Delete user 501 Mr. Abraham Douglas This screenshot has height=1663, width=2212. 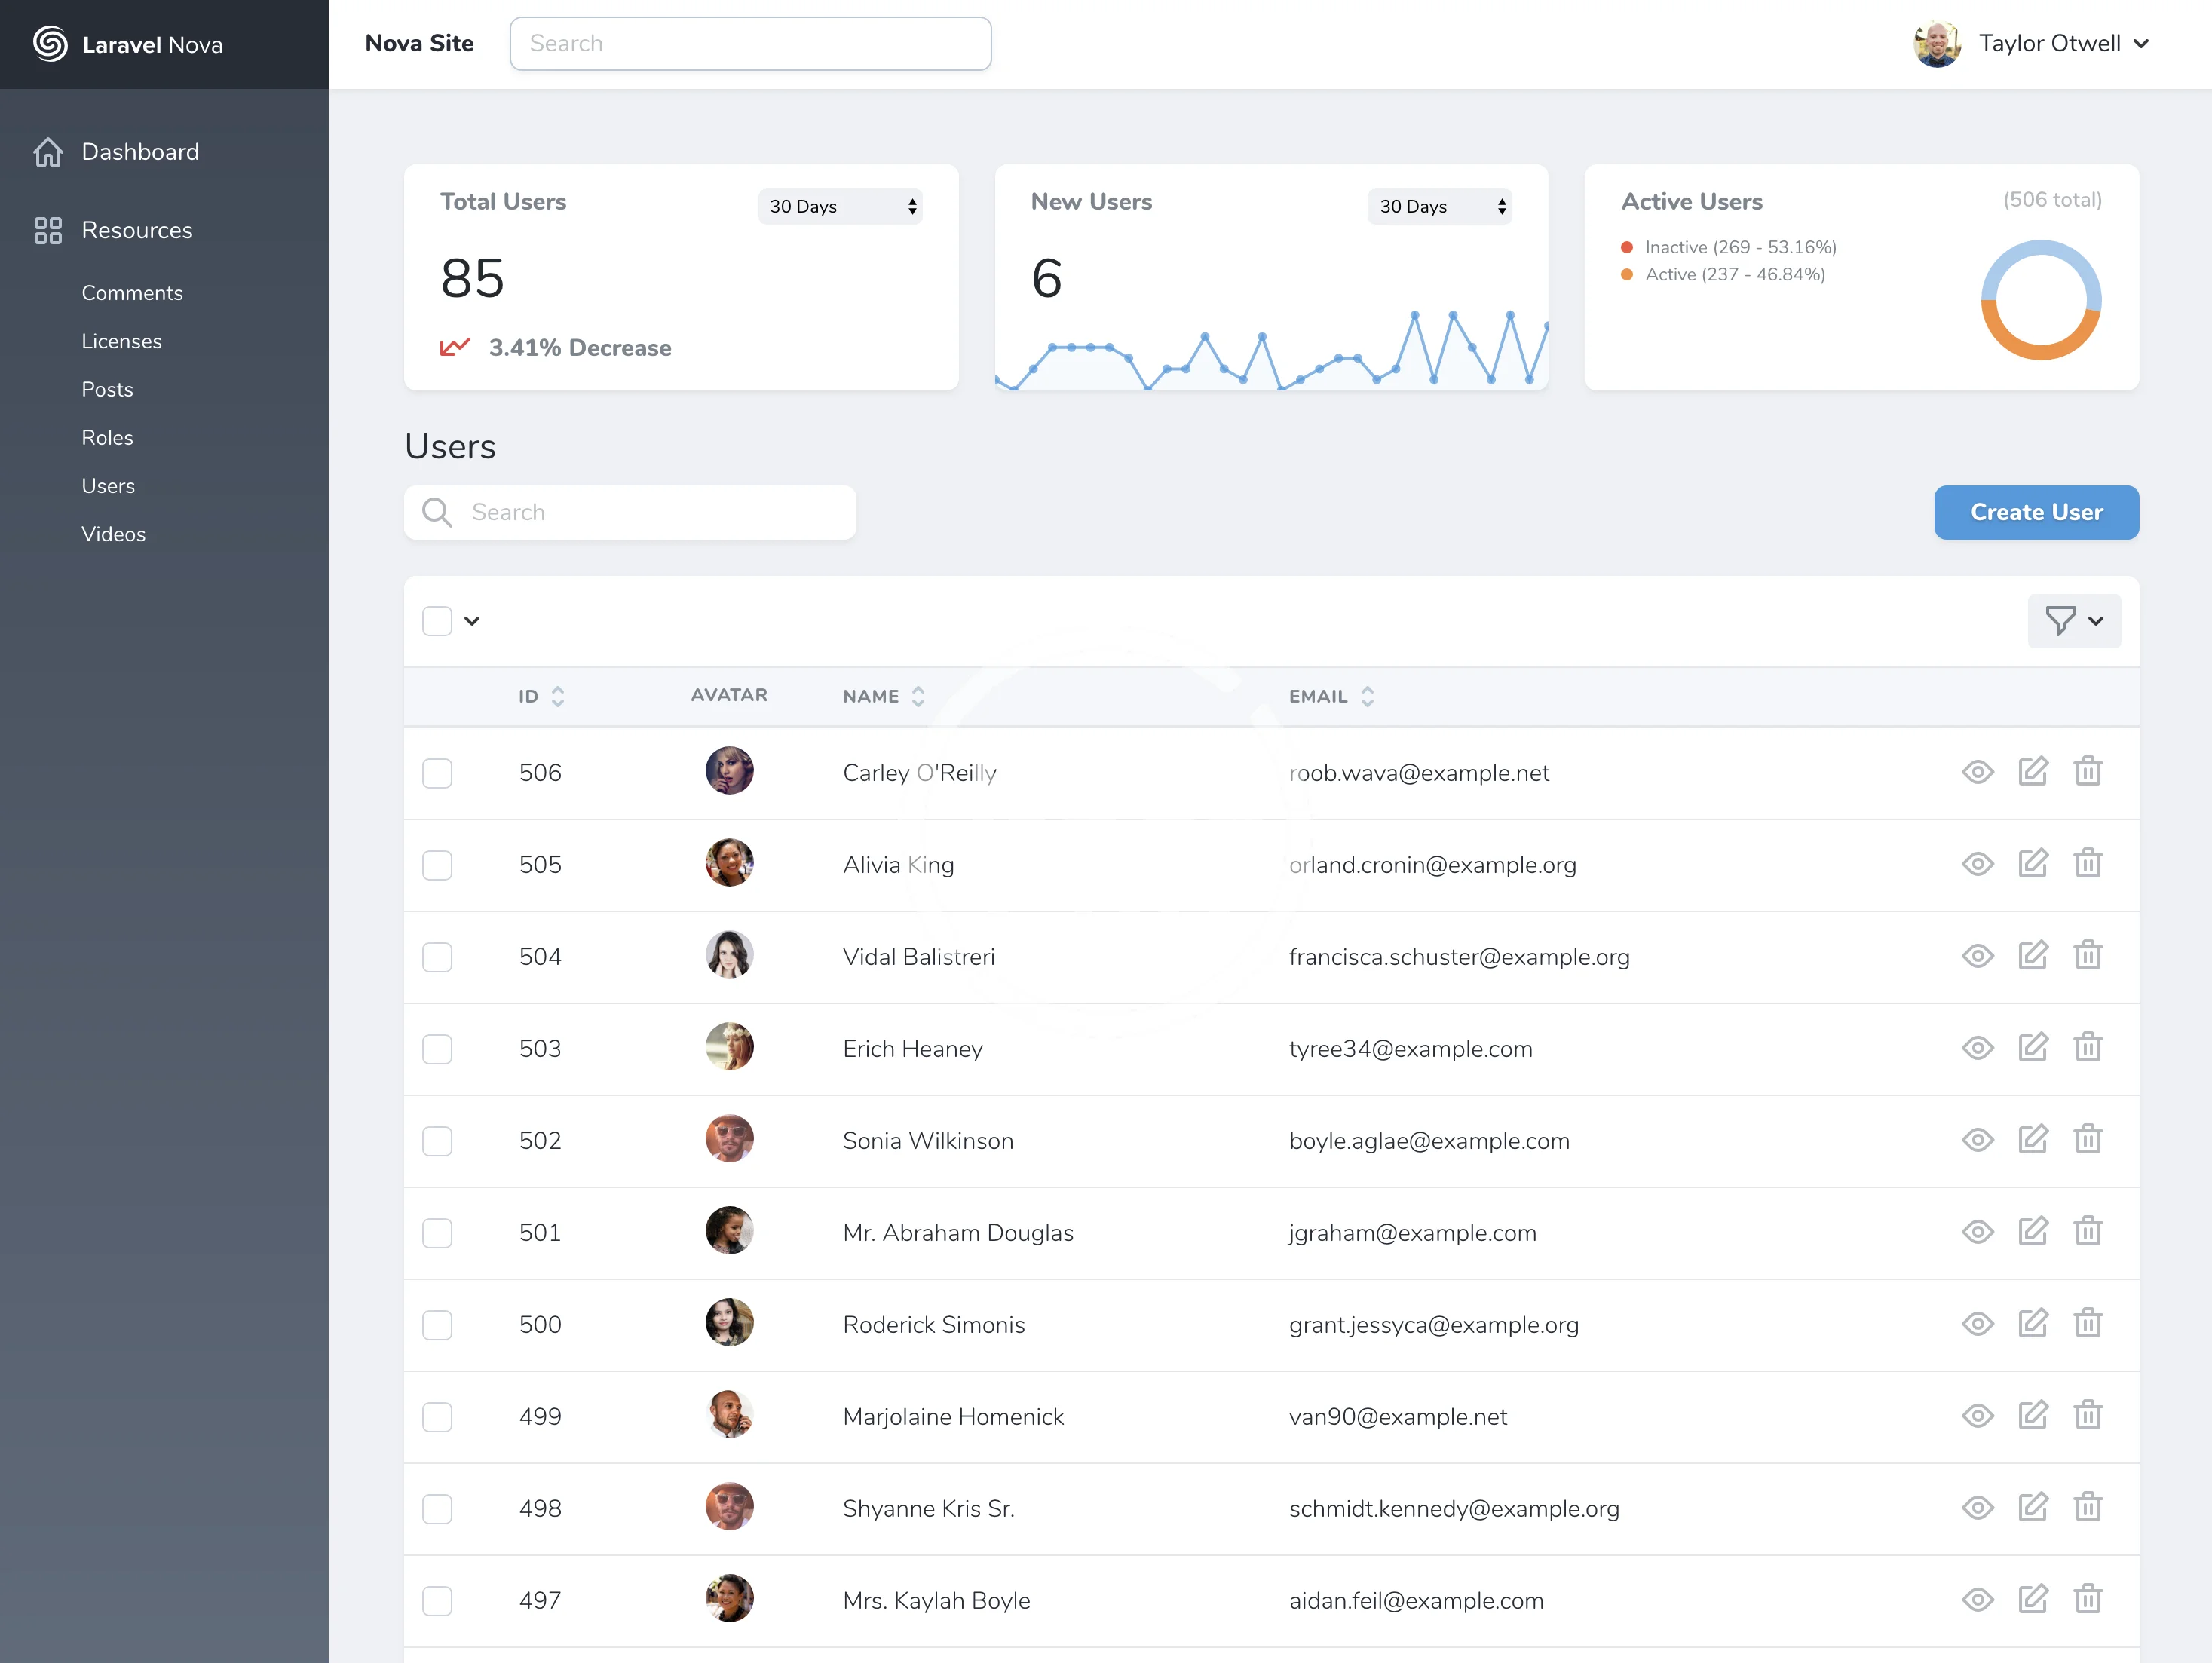(x=2088, y=1231)
